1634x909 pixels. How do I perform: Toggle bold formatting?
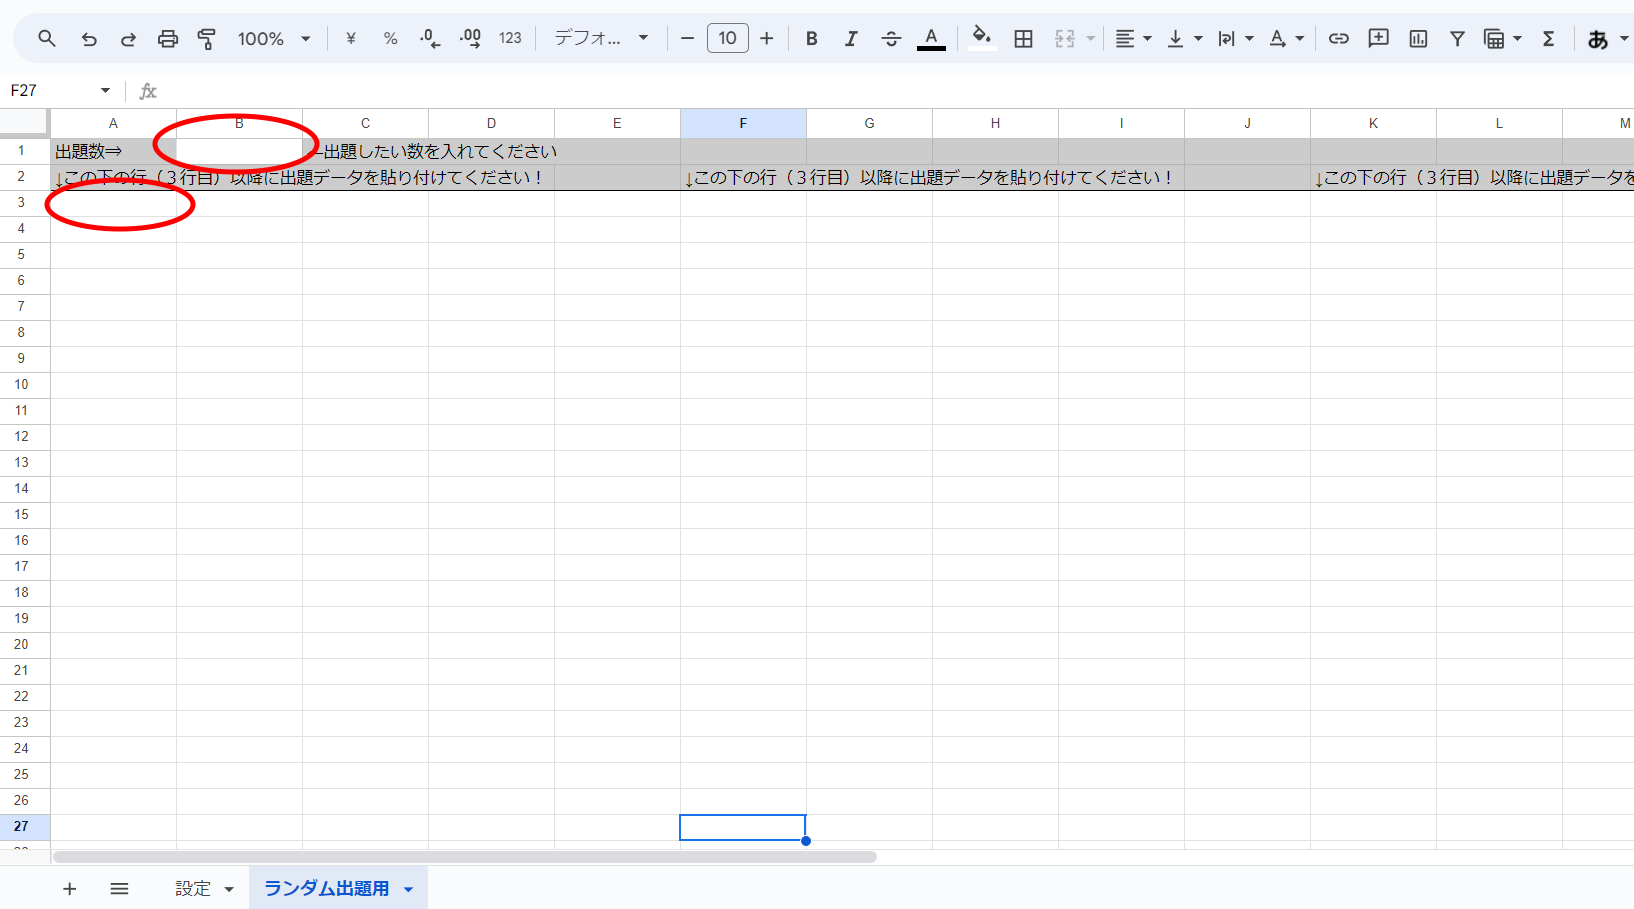click(812, 38)
